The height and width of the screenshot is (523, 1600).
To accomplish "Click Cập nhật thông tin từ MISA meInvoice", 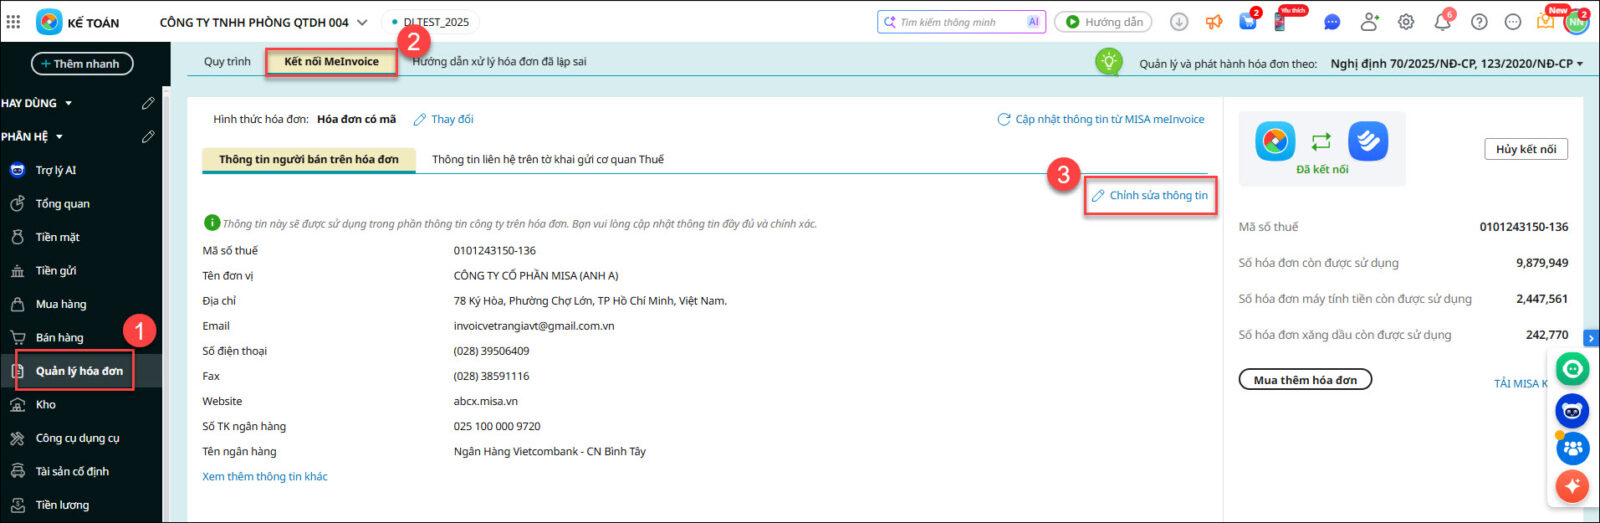I will pos(1101,119).
